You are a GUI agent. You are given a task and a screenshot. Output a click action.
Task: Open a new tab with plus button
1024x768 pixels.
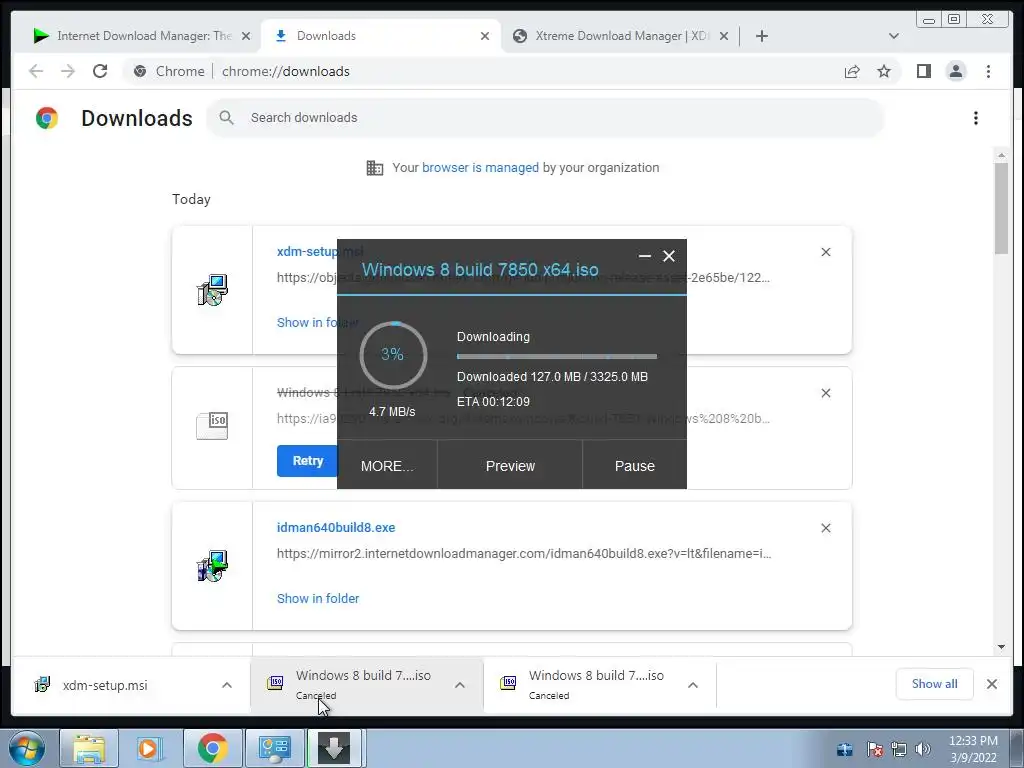(x=761, y=36)
